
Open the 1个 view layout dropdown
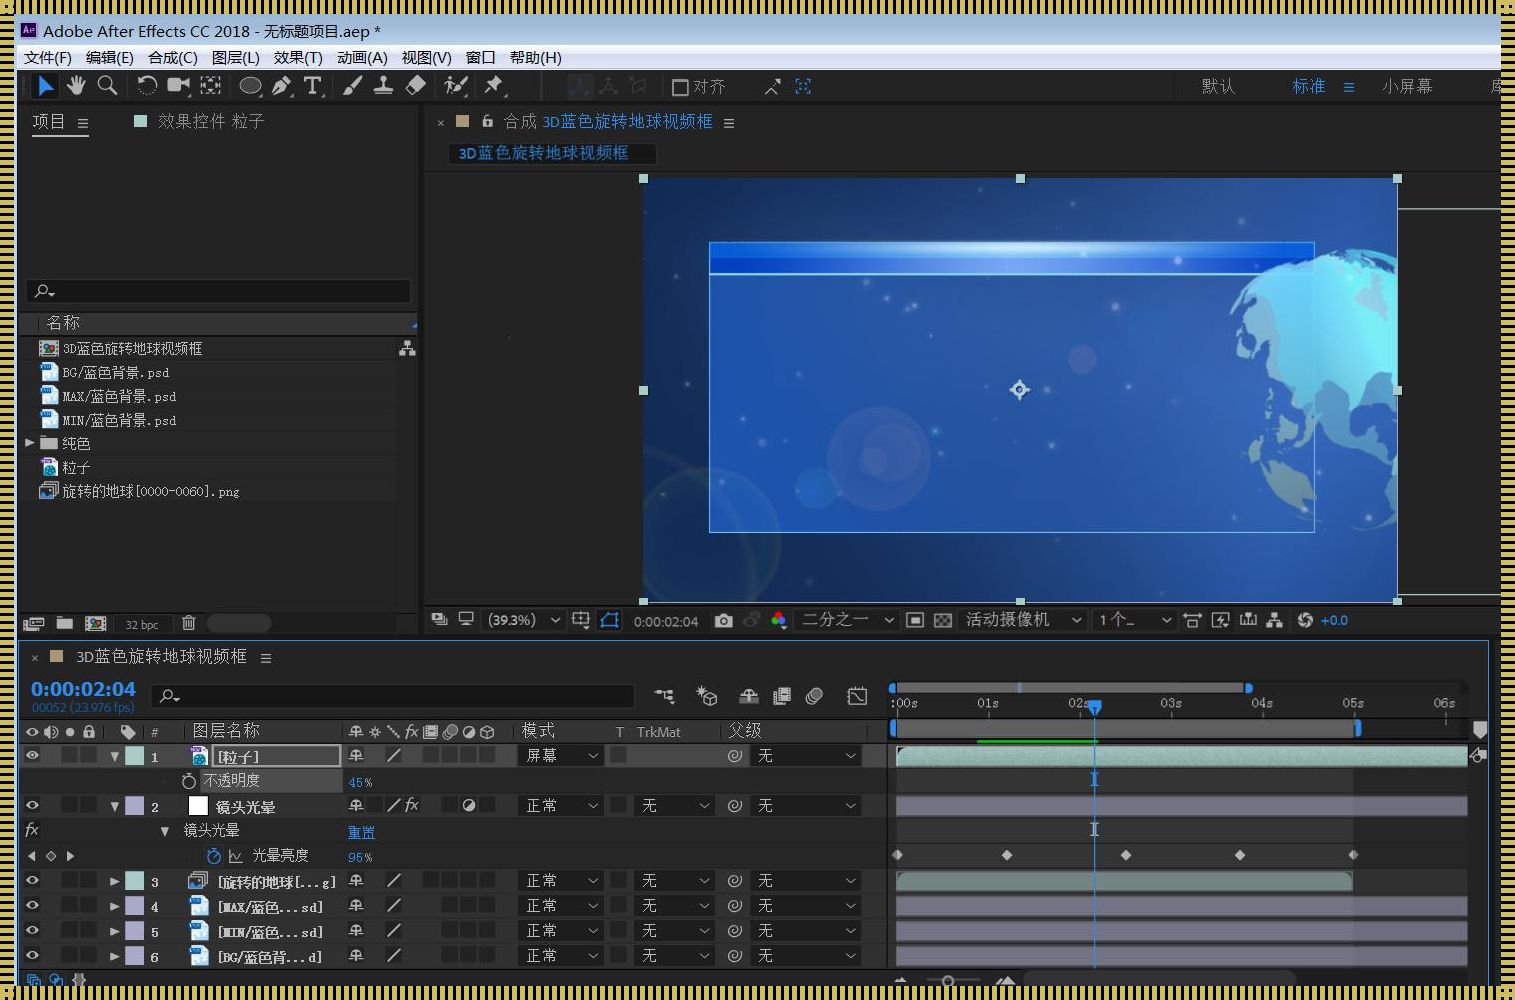click(x=1134, y=620)
